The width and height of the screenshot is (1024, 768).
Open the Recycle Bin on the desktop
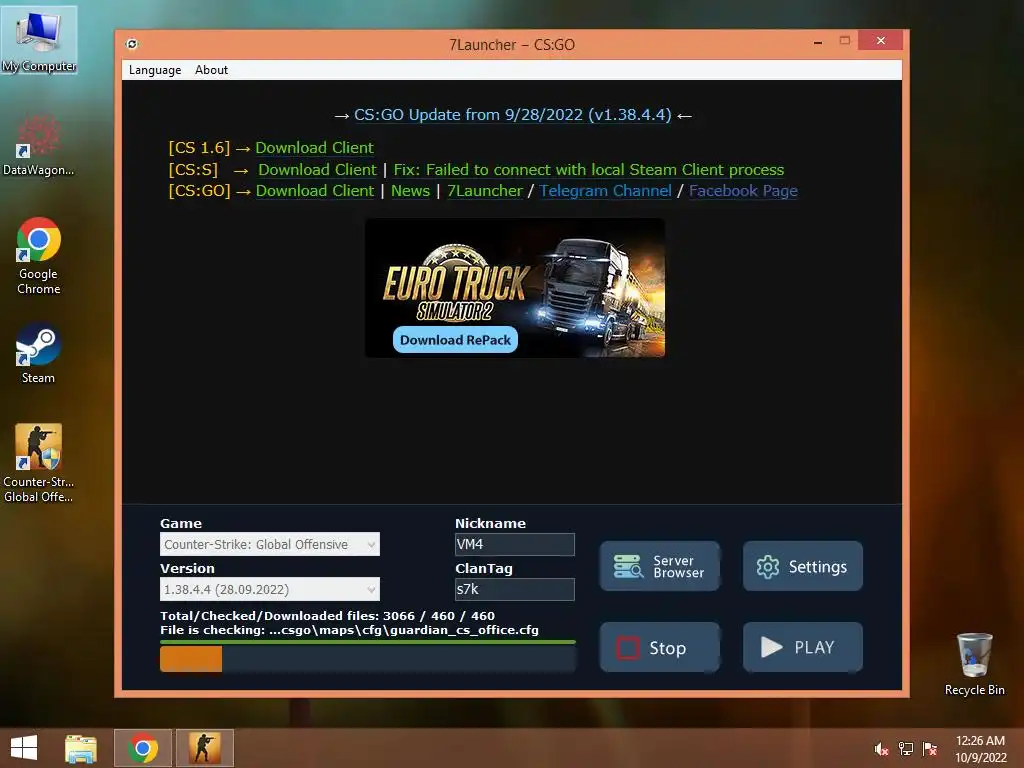click(x=974, y=664)
